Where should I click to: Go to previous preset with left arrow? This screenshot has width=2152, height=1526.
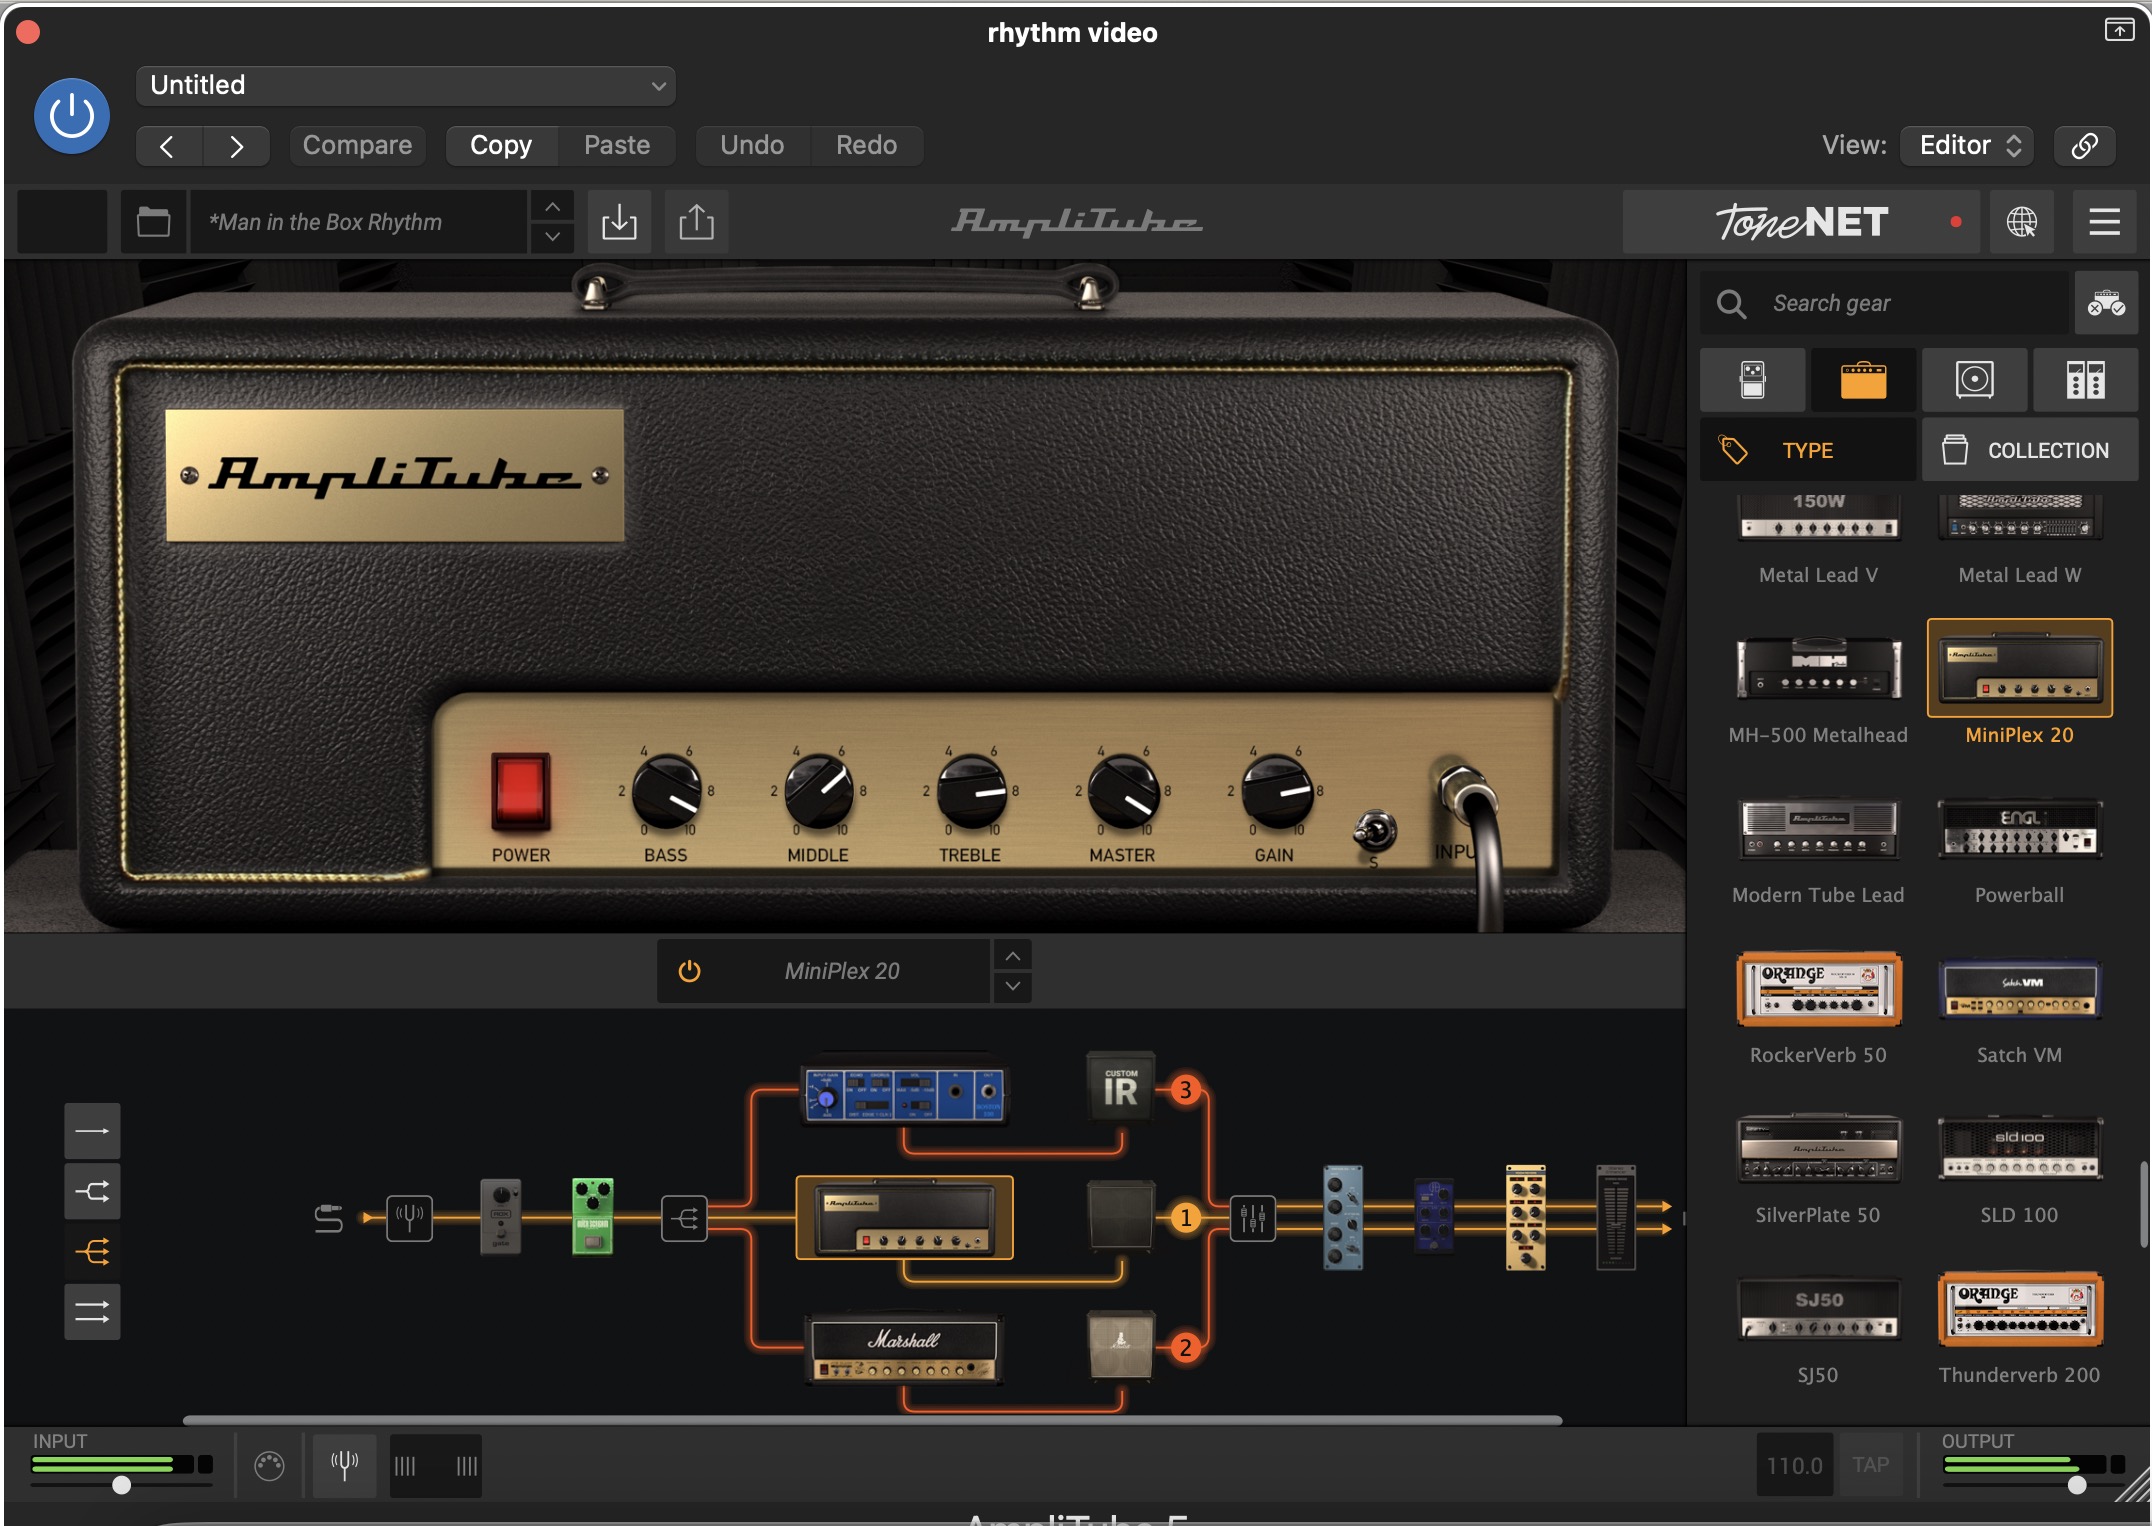coord(168,146)
